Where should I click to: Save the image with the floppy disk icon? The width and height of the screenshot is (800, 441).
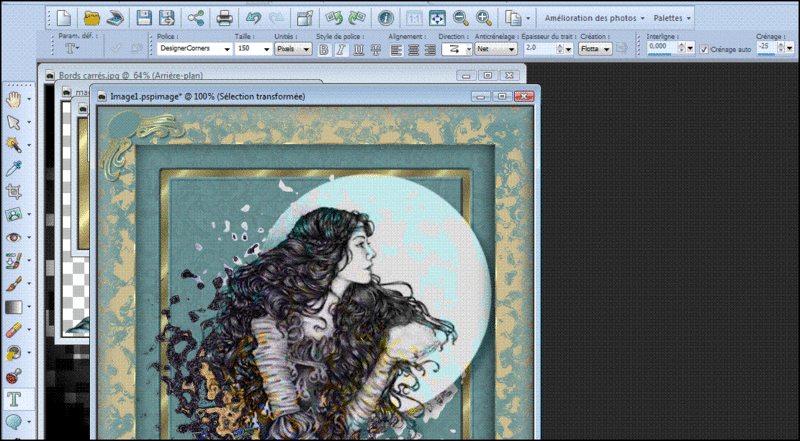(x=144, y=18)
